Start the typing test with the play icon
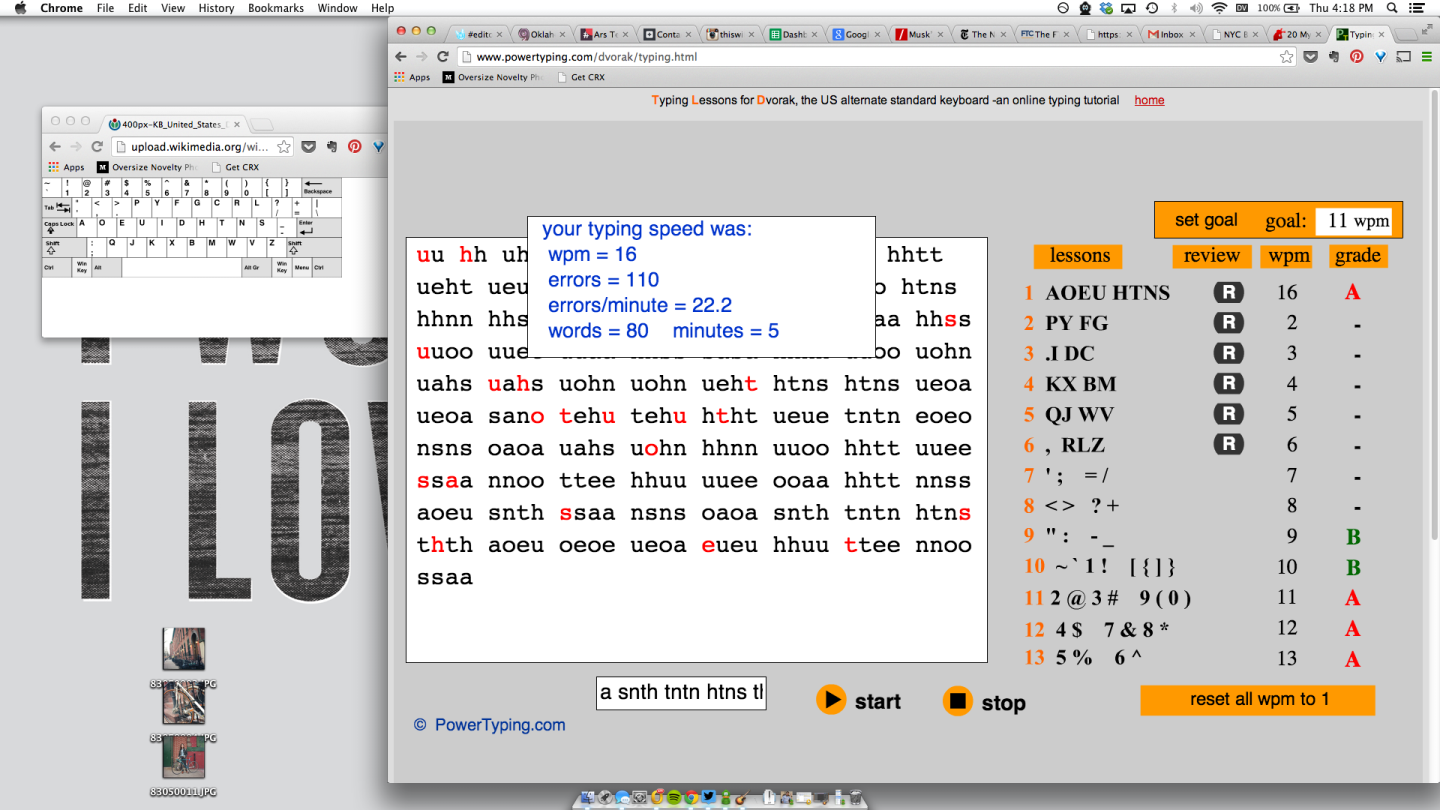Image resolution: width=1440 pixels, height=810 pixels. click(832, 700)
